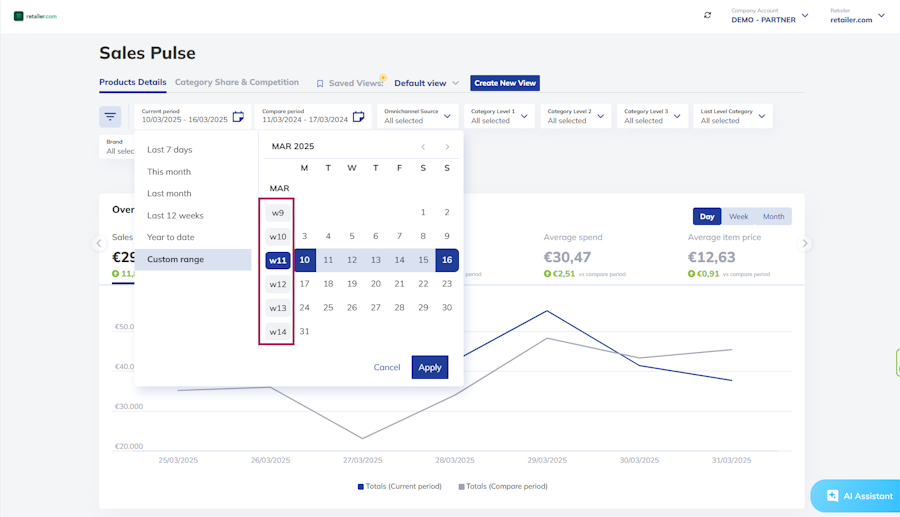This screenshot has width=900, height=517.
Task: Expand the Company Account DEMO - PARTNER selector
Action: (770, 15)
